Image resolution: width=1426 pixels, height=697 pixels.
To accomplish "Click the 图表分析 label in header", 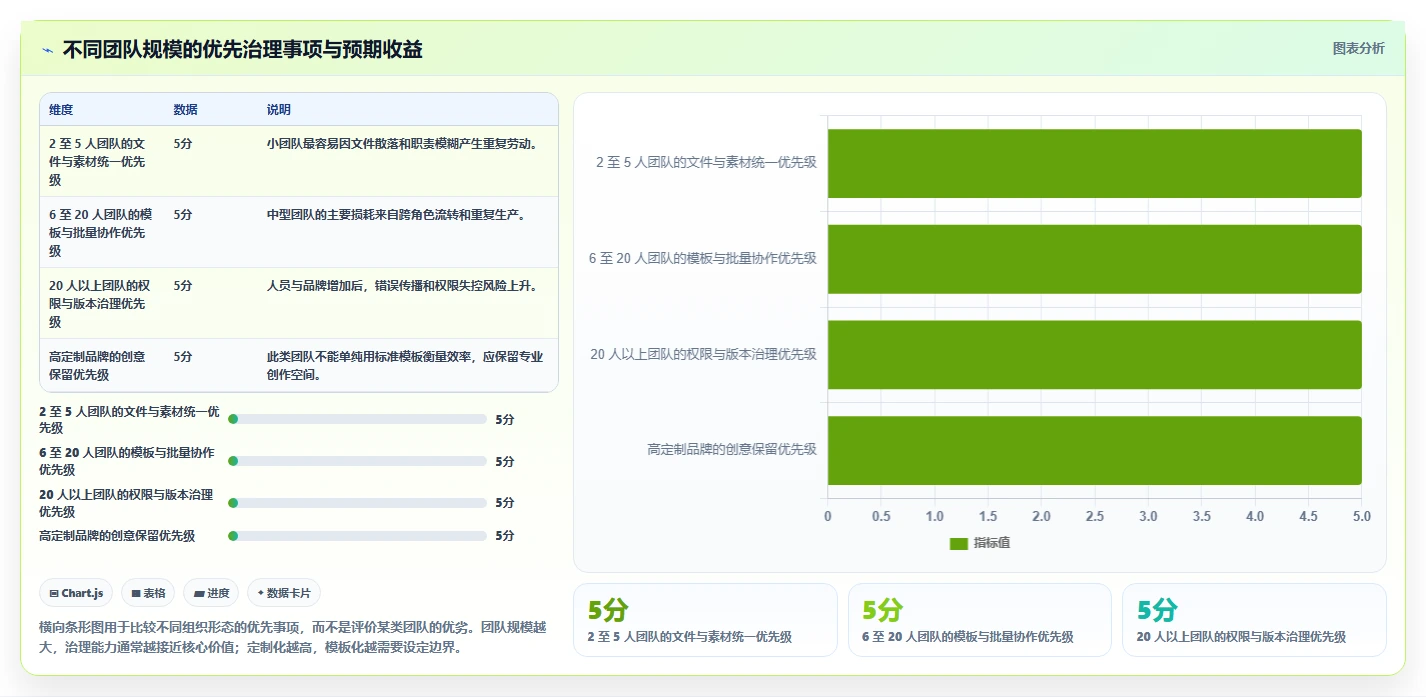I will point(1358,48).
